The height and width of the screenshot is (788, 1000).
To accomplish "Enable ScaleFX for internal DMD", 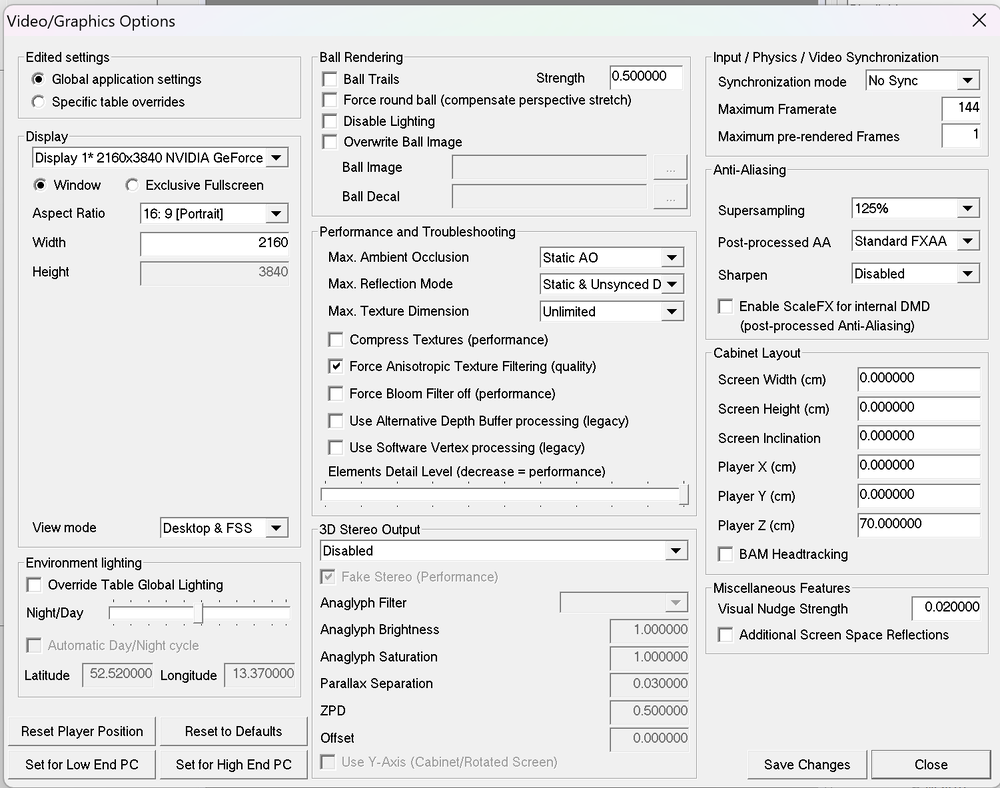I will [x=725, y=306].
